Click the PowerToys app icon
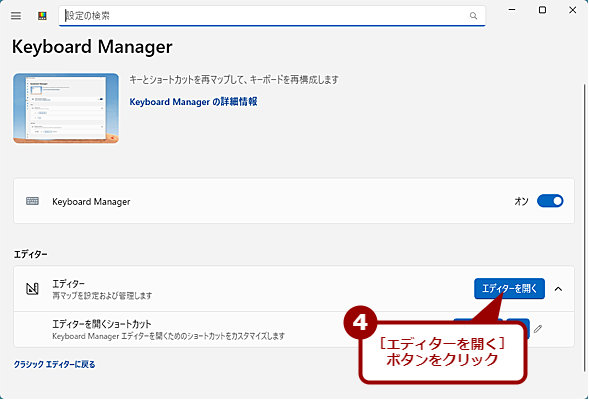The width and height of the screenshot is (589, 400). tap(42, 16)
